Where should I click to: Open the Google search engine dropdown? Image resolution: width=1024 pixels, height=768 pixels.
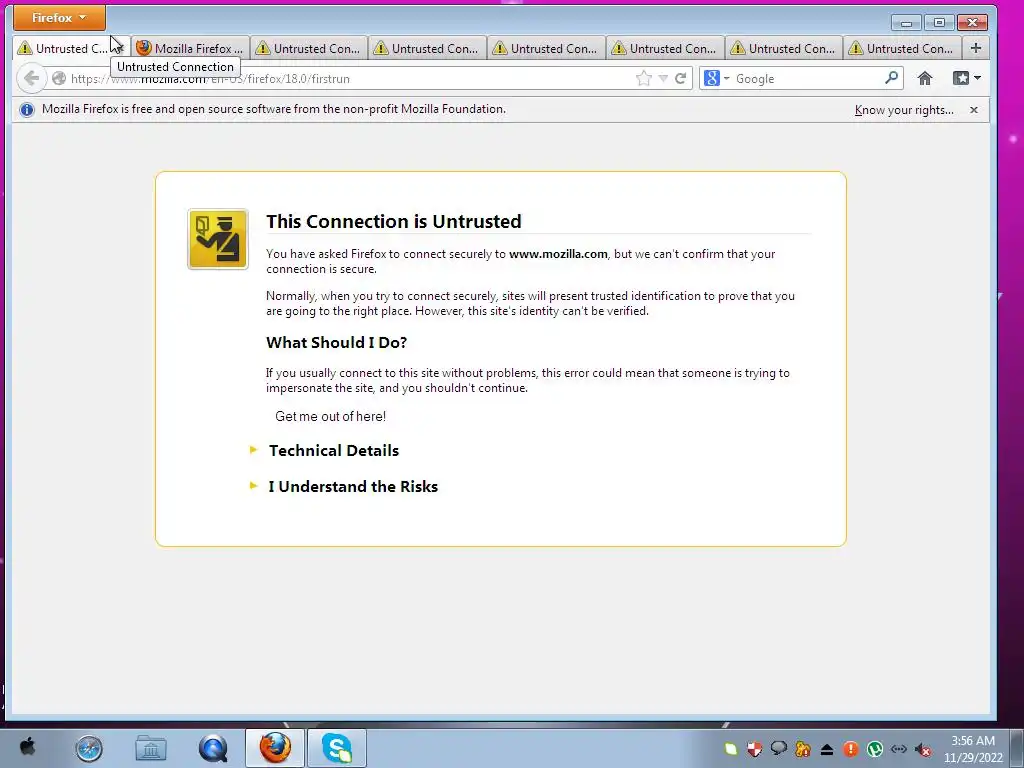[716, 78]
